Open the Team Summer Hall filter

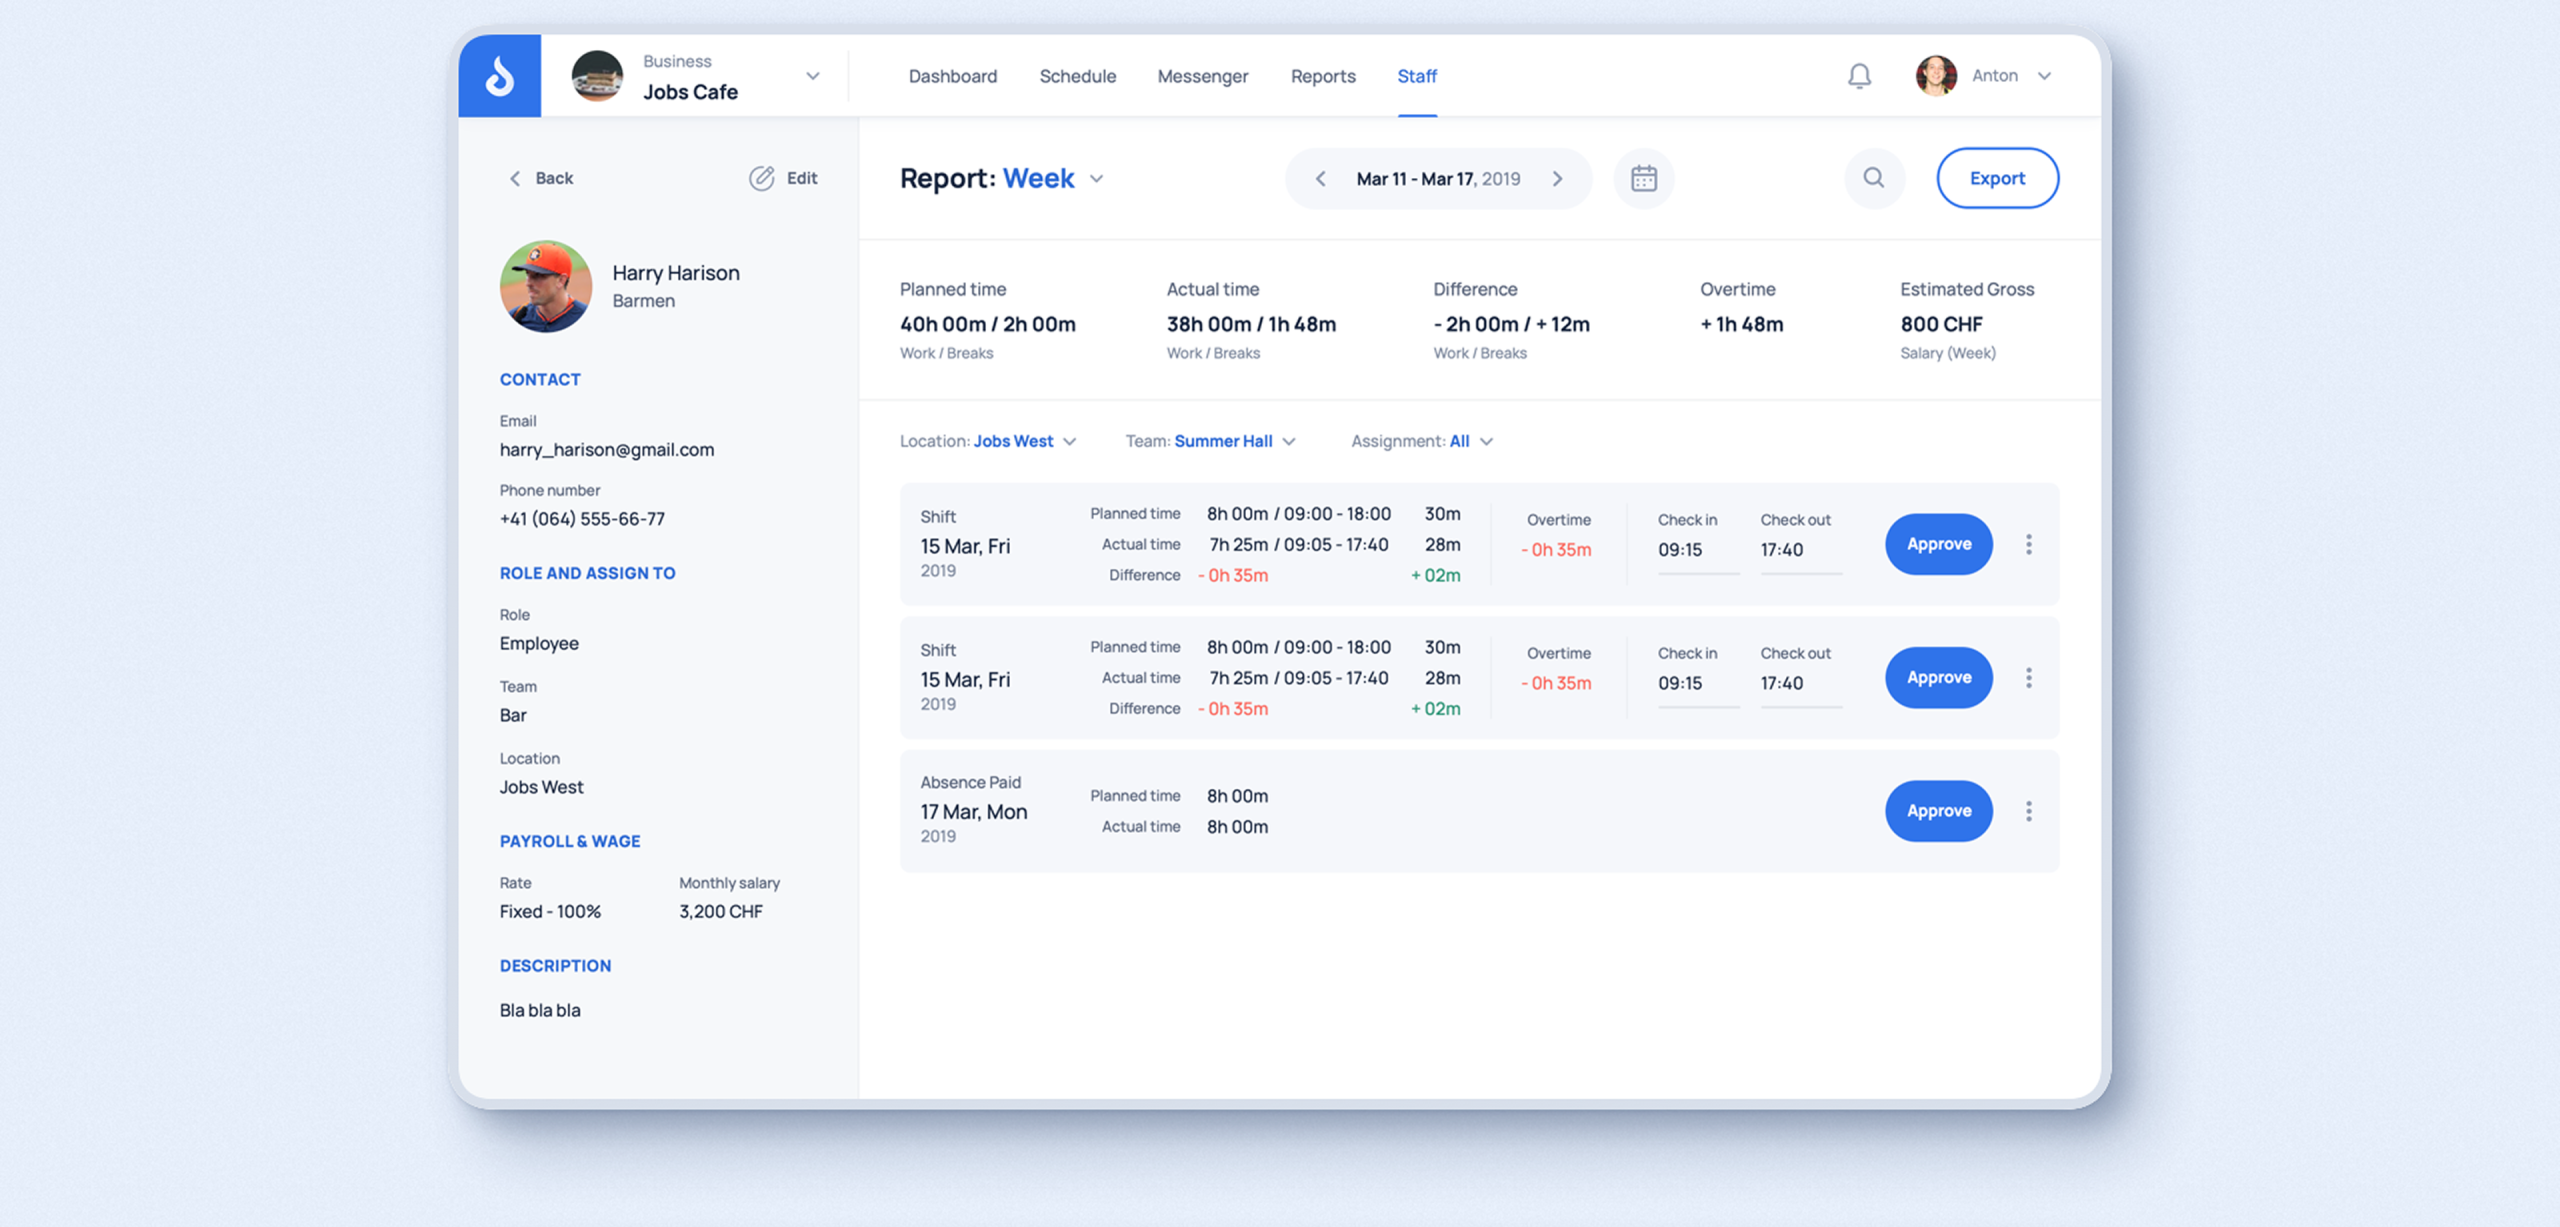(1288, 441)
